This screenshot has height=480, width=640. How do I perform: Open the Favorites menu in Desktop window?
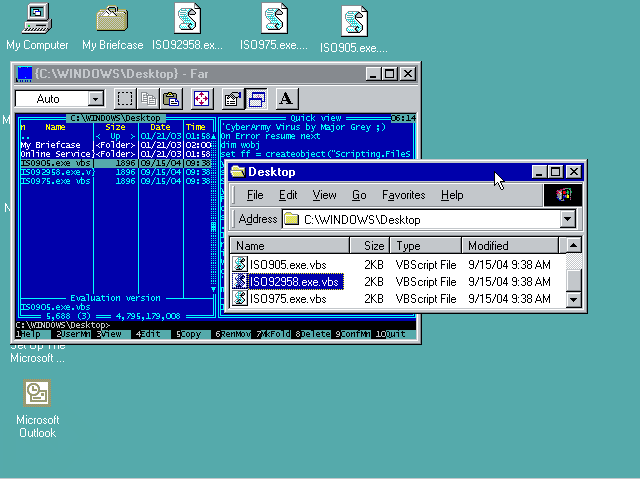[403, 195]
